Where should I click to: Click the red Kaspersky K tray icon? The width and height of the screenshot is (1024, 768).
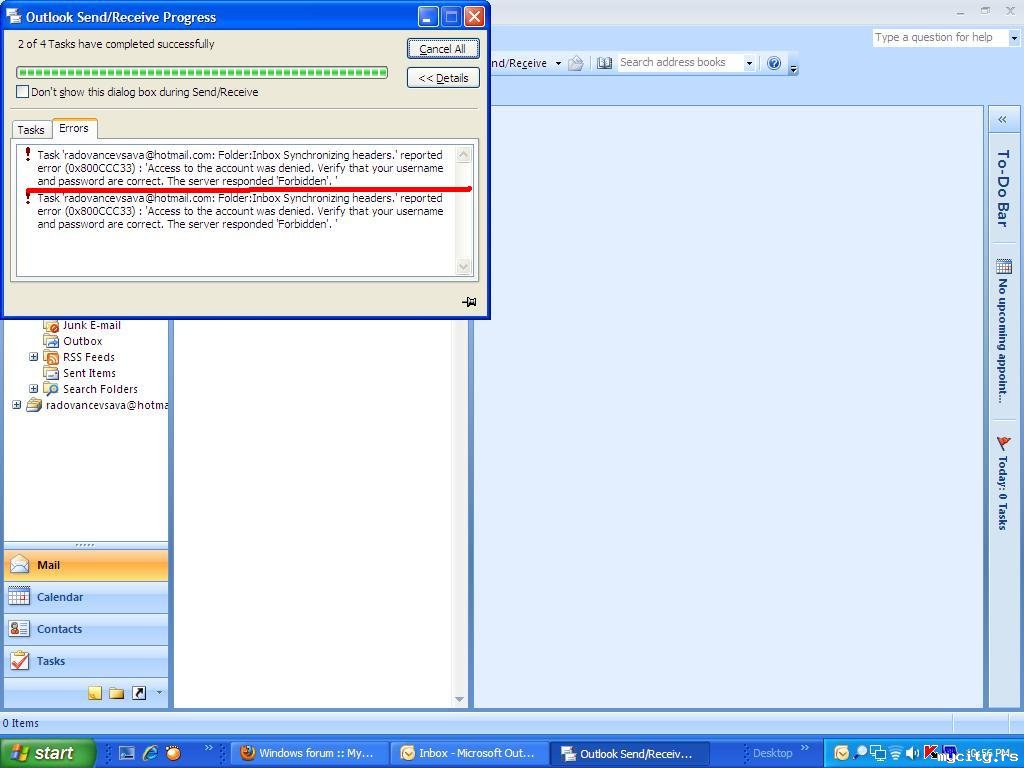click(930, 753)
